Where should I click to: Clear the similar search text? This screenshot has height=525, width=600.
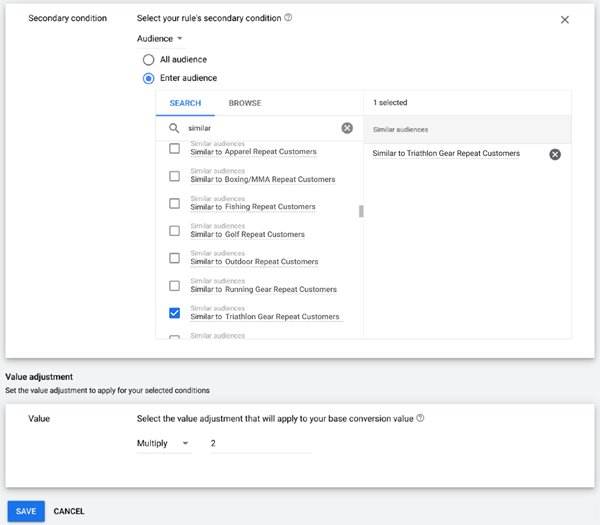pyautogui.click(x=347, y=128)
